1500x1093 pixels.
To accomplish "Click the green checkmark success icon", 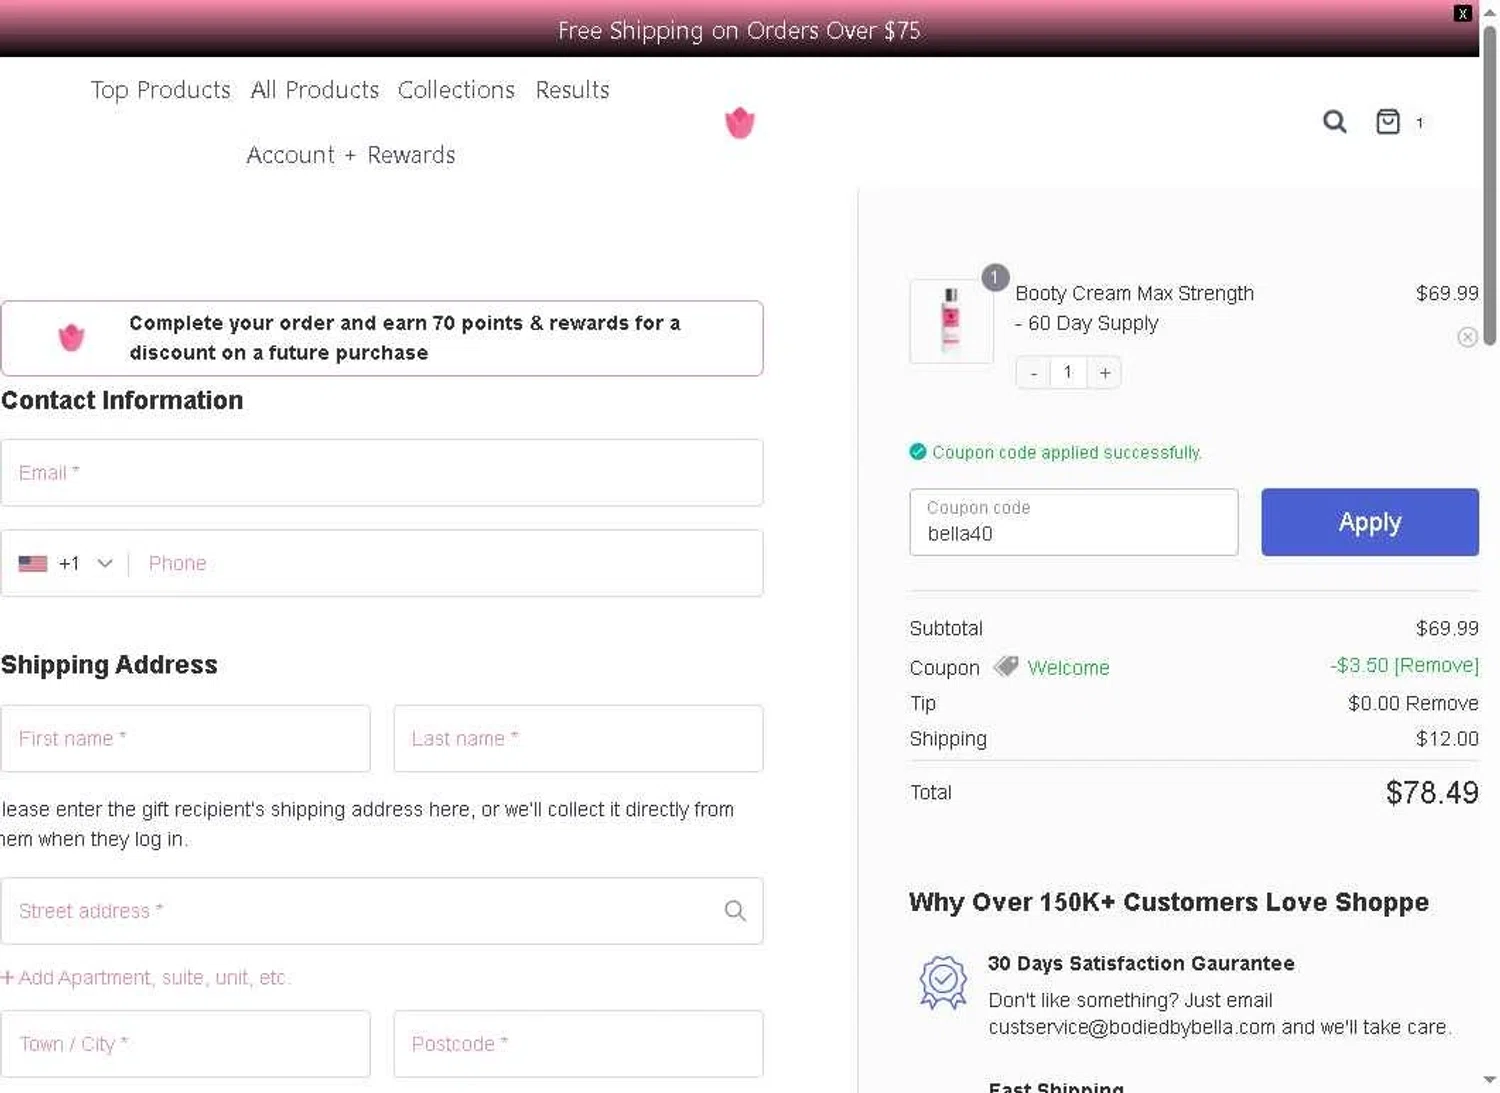I will click(918, 452).
